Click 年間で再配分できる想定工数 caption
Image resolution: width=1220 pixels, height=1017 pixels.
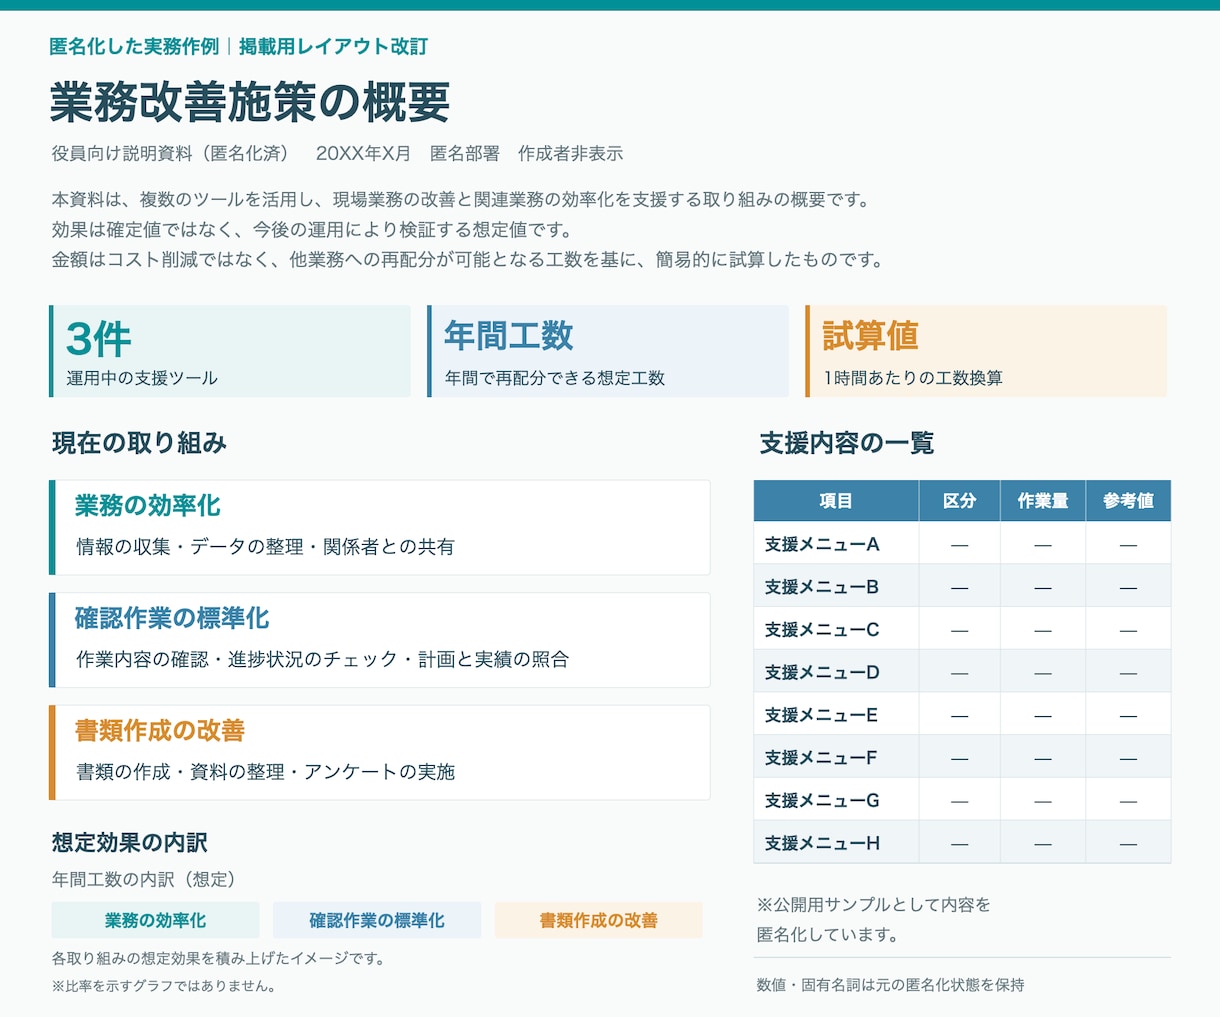pyautogui.click(x=555, y=378)
